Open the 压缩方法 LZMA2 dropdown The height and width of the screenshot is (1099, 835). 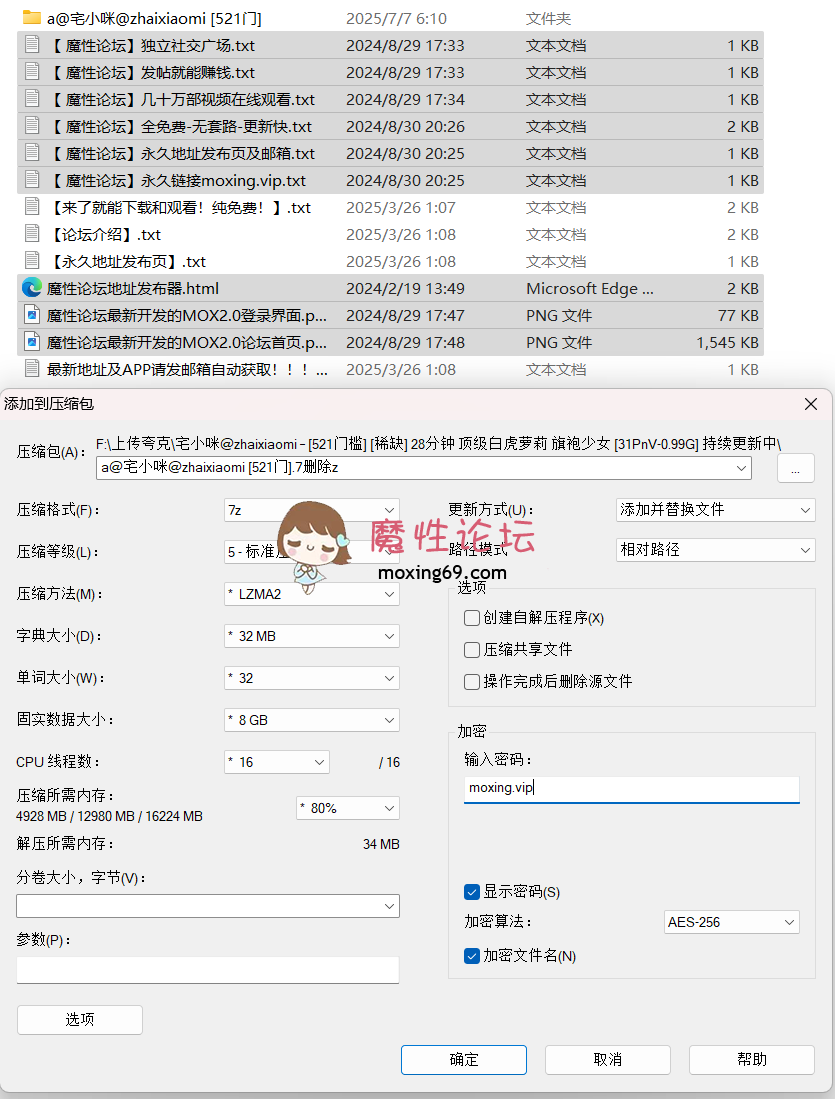pos(312,594)
